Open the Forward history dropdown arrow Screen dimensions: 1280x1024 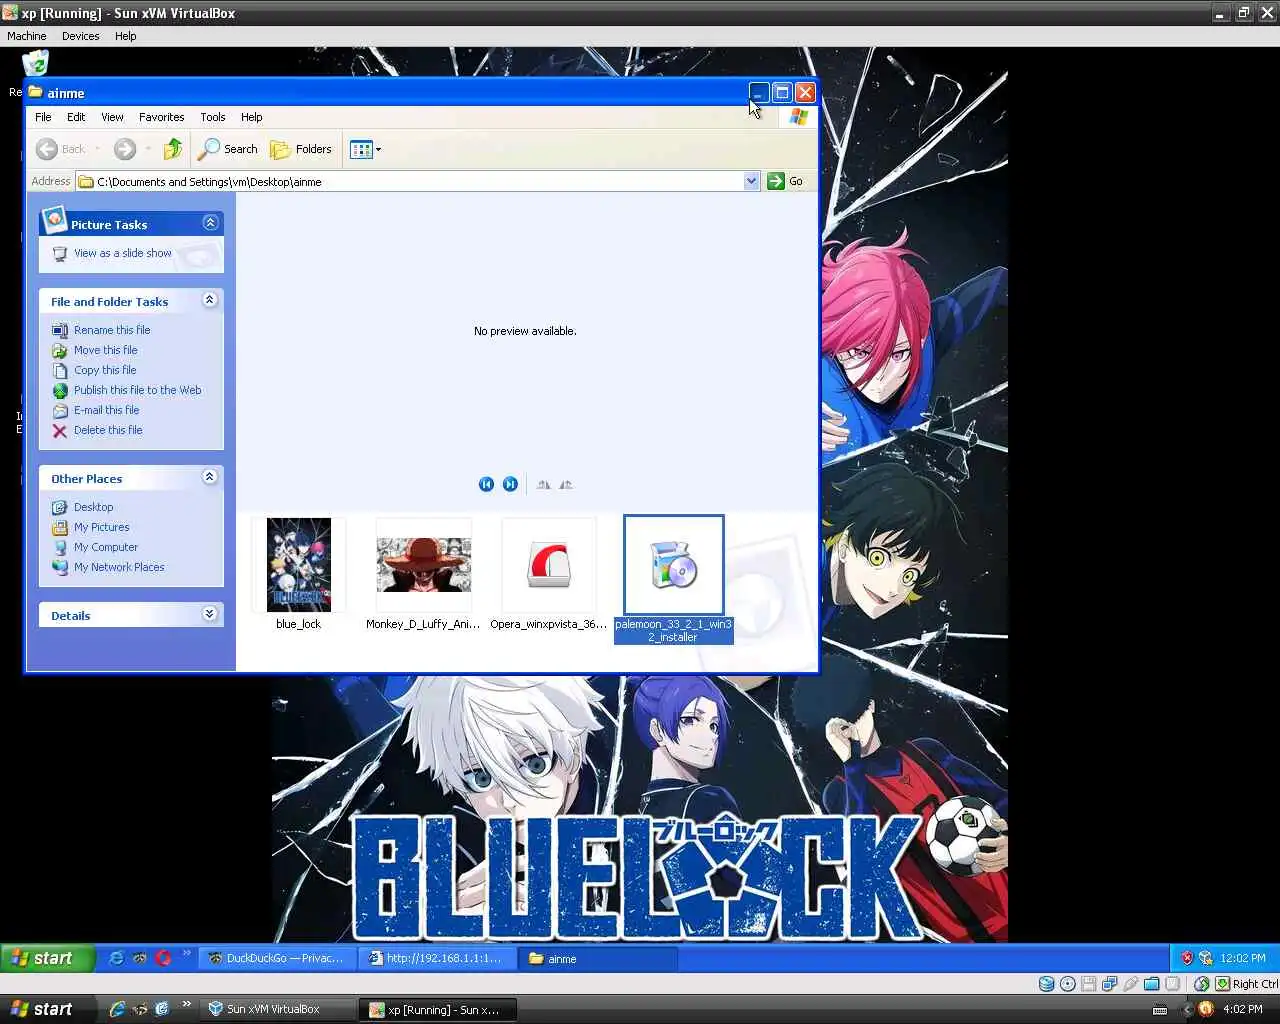(x=148, y=149)
